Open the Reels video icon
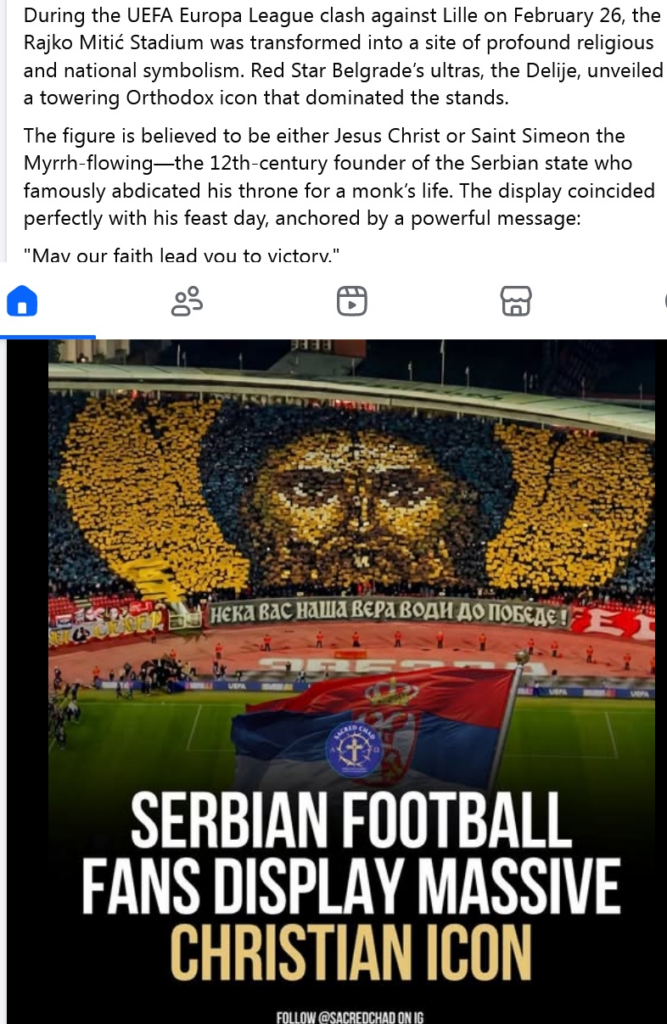The height and width of the screenshot is (1024, 667). pyautogui.click(x=351, y=302)
